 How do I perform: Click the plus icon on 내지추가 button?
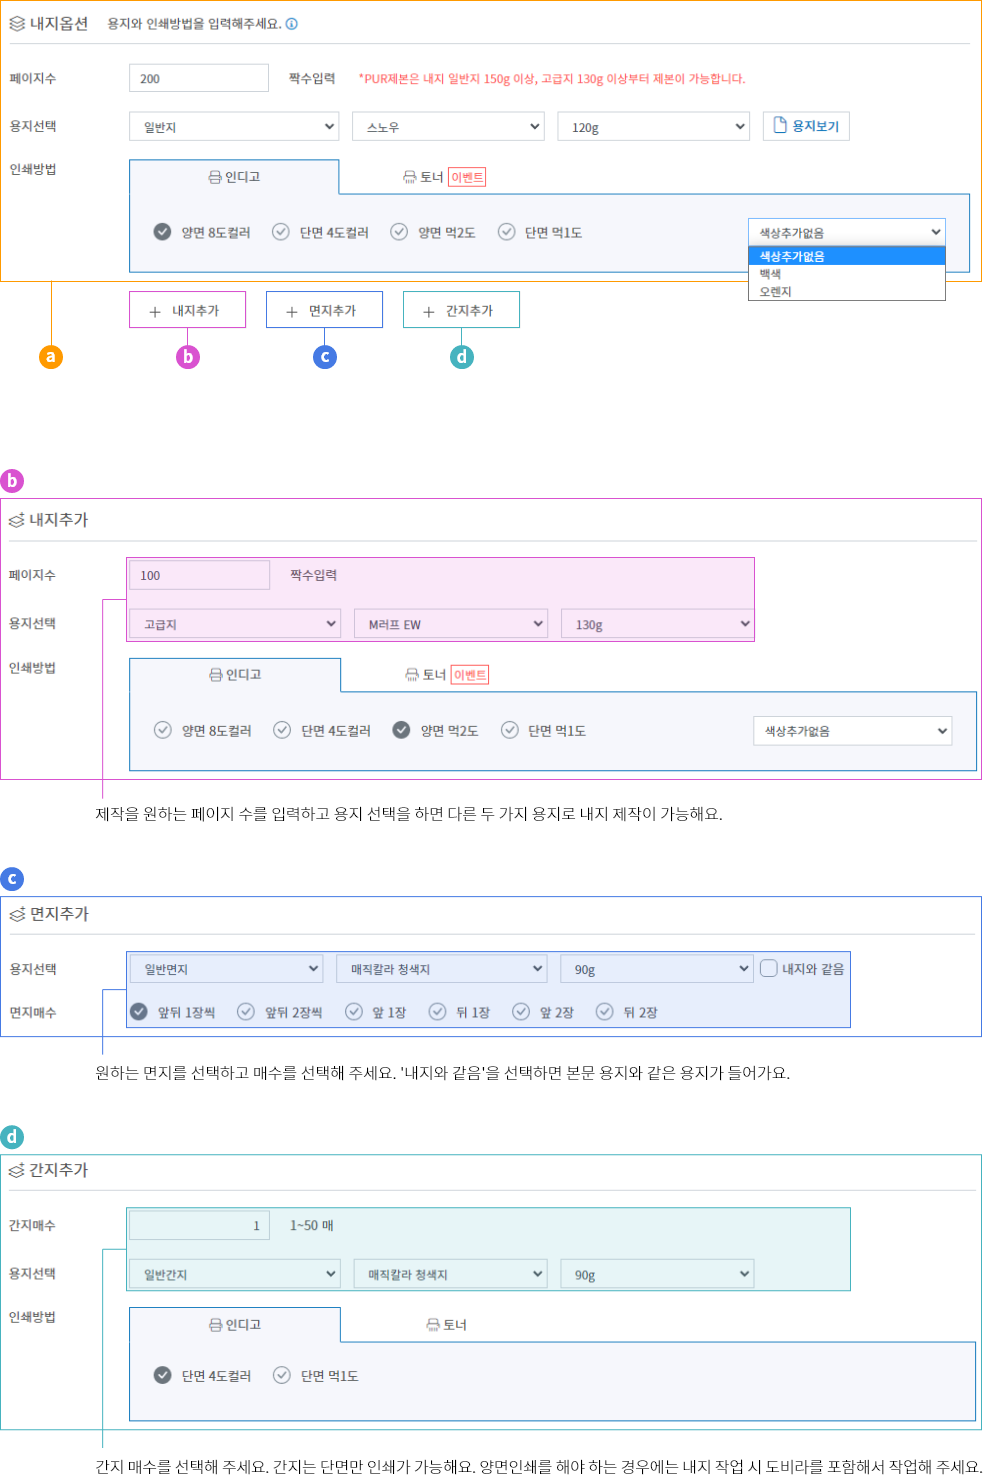tap(155, 312)
